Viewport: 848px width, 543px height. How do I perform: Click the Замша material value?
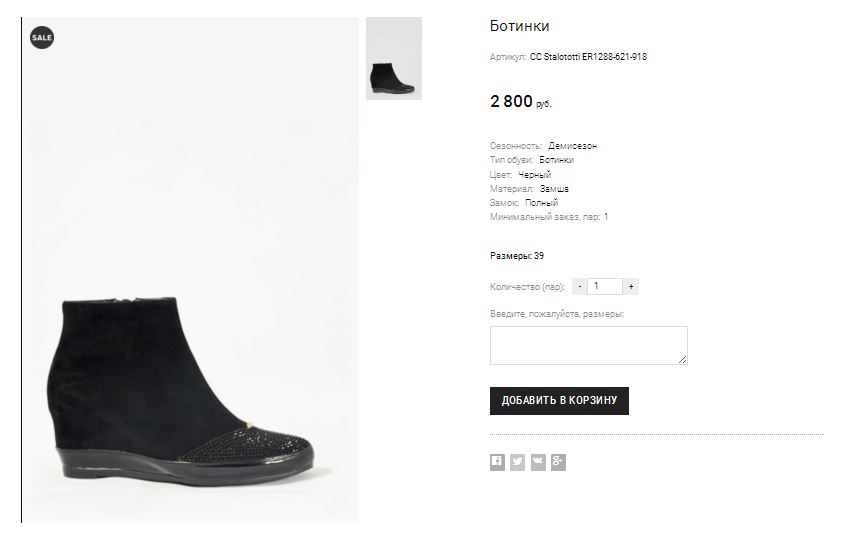[554, 189]
